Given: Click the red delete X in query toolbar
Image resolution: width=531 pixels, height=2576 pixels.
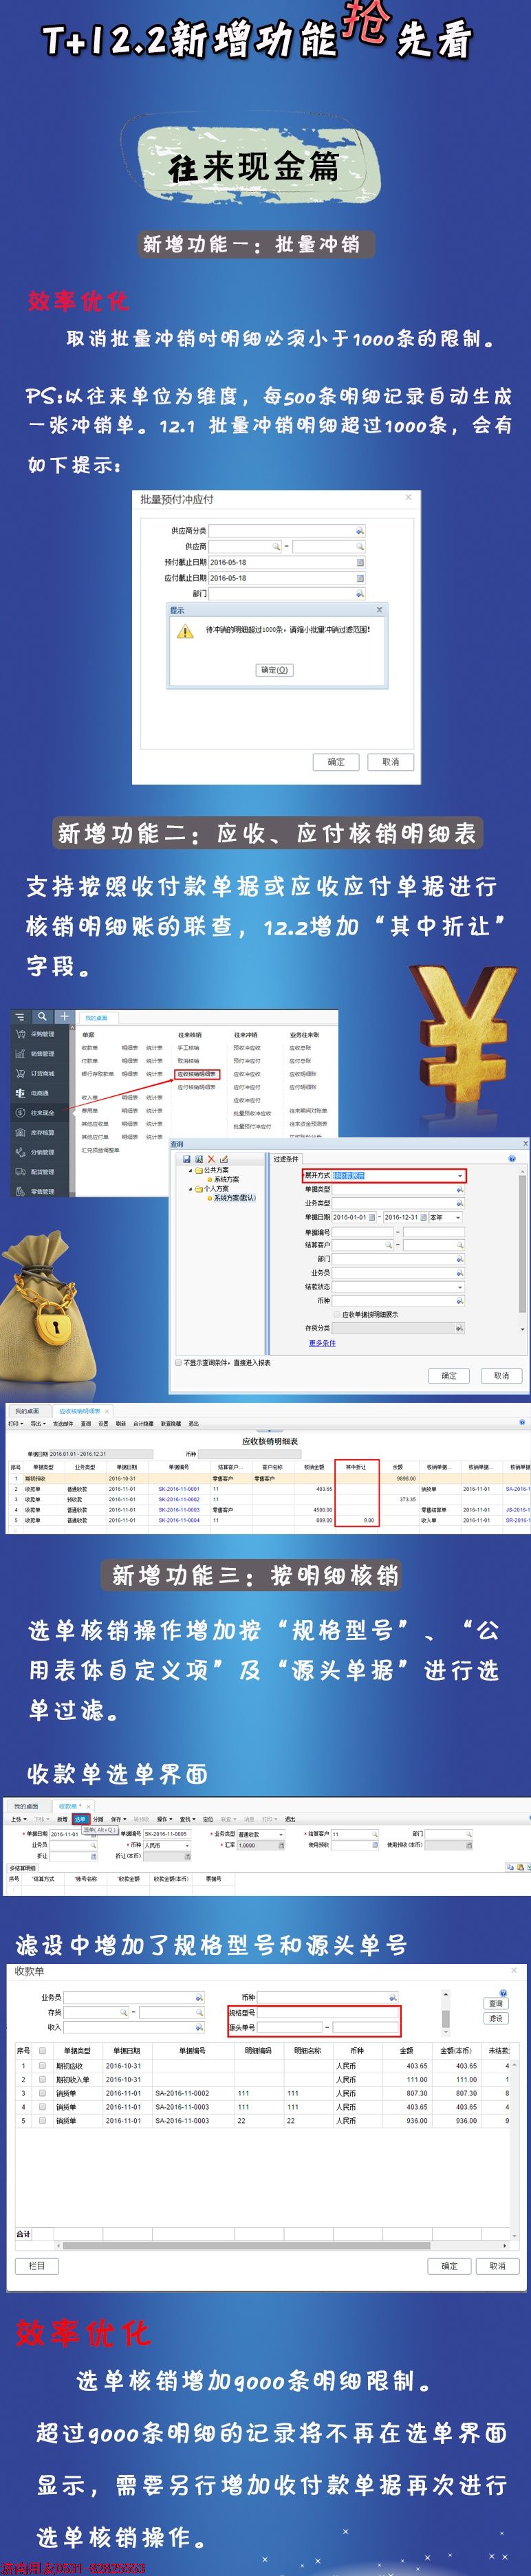Looking at the screenshot, I should 211,1159.
